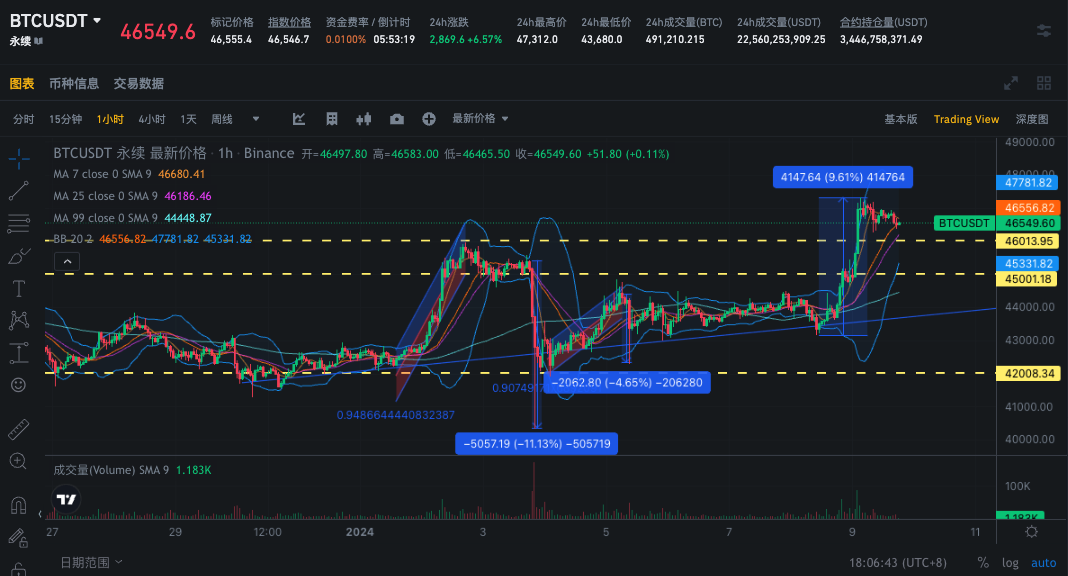Click the perpetual contract info icon

(x=39, y=41)
